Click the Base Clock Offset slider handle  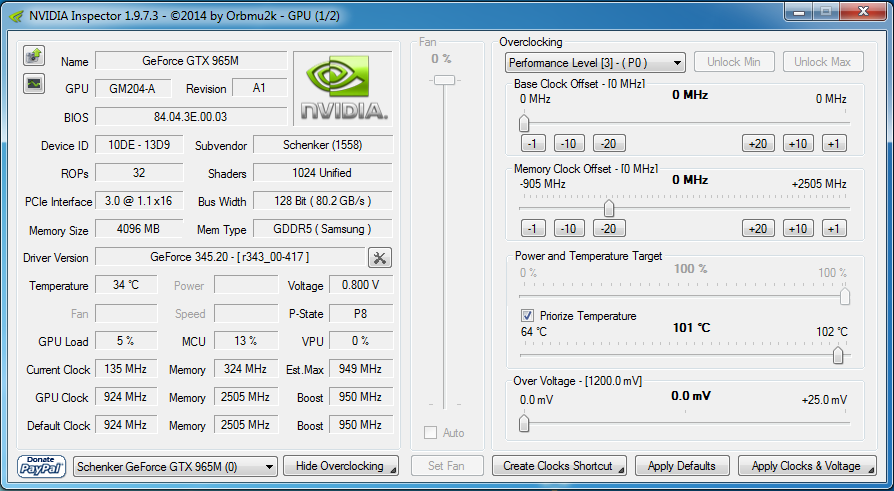click(x=524, y=123)
